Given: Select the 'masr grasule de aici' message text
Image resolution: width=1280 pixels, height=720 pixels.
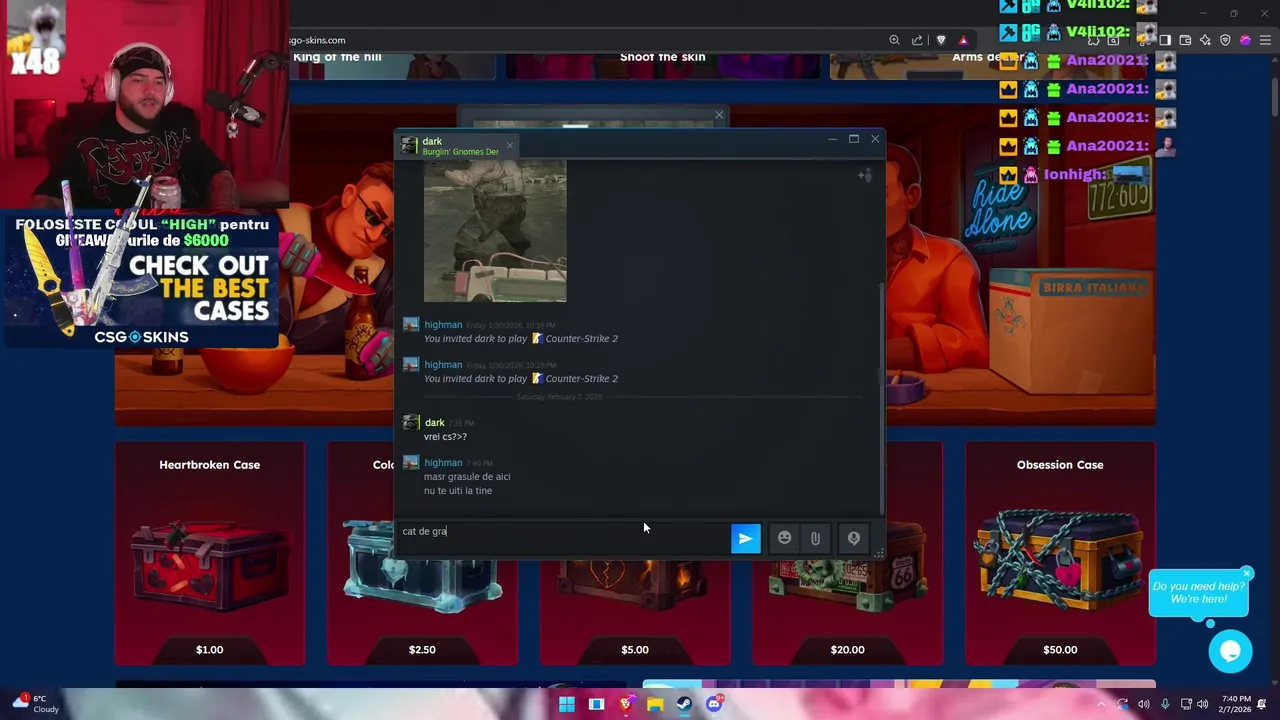Looking at the screenshot, I should pos(467,477).
